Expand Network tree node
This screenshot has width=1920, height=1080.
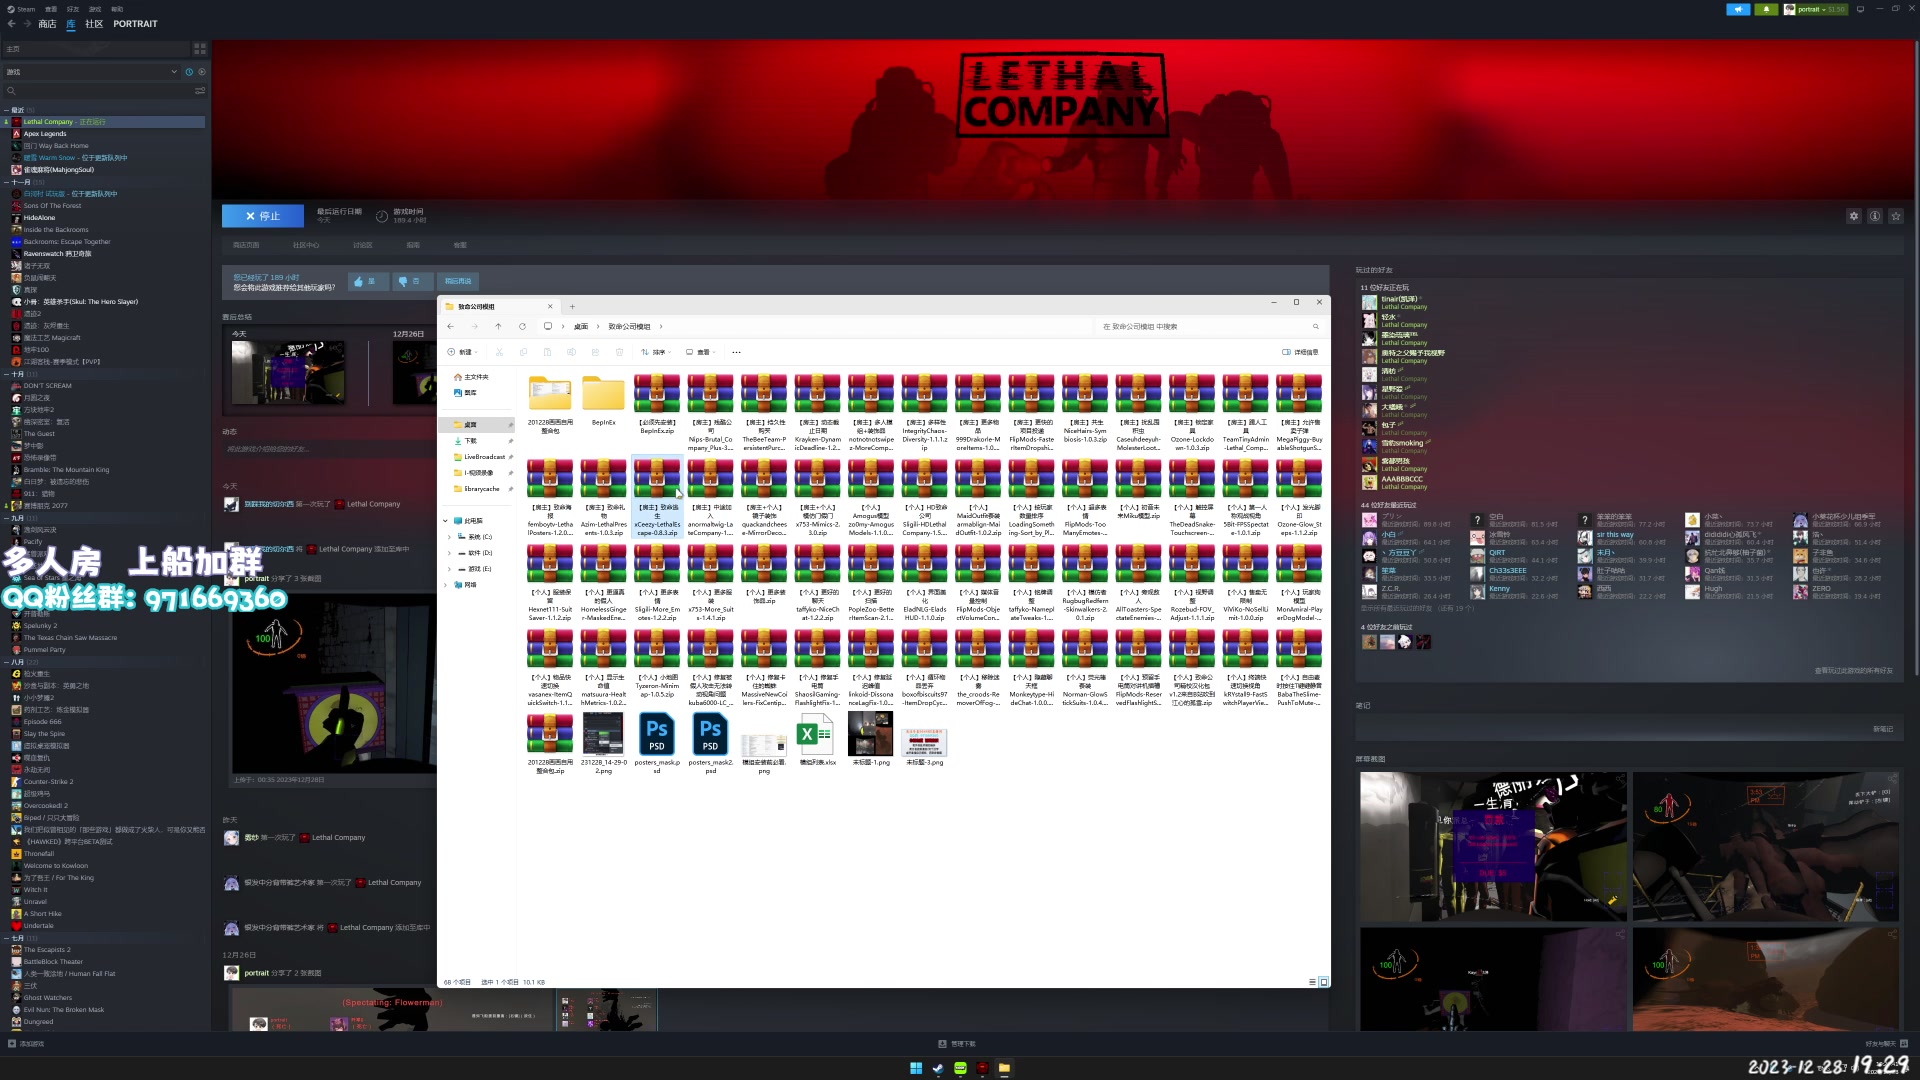[x=446, y=585]
